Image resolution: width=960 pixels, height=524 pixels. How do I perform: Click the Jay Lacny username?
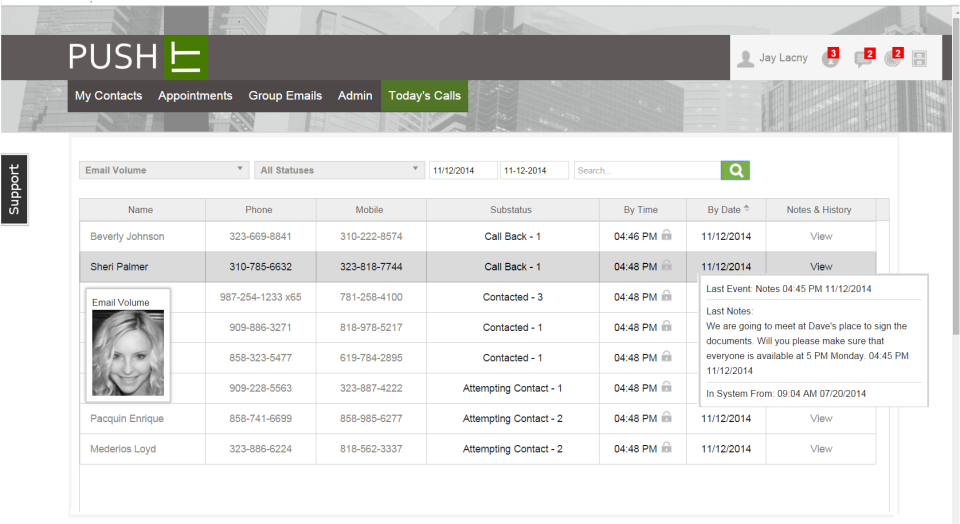783,58
